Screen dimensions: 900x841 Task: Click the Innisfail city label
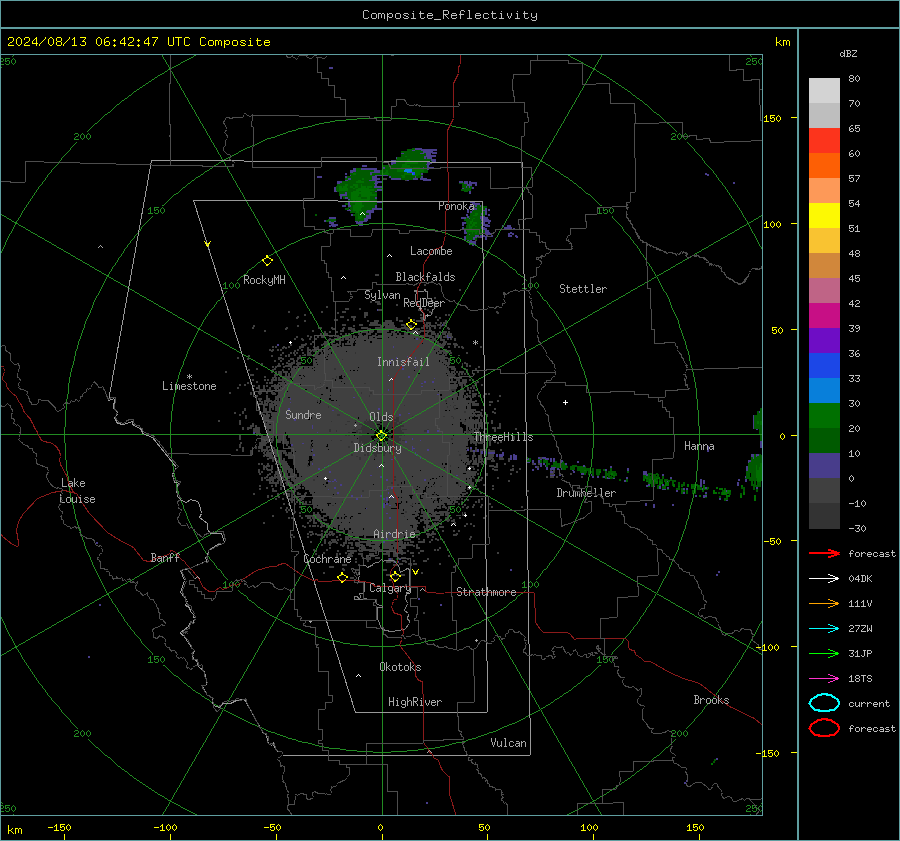(403, 362)
